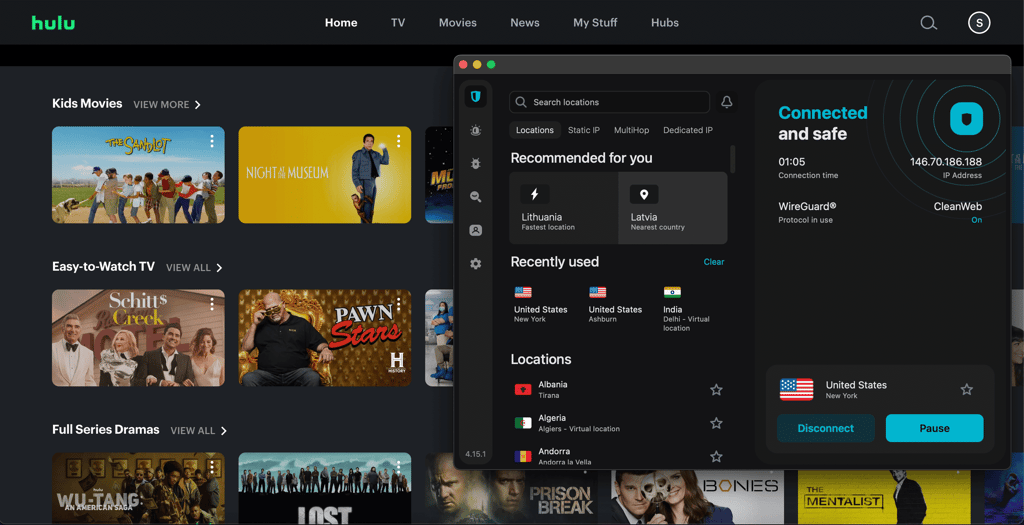1024x525 pixels.
Task: Focus the Search locations field
Action: [609, 102]
